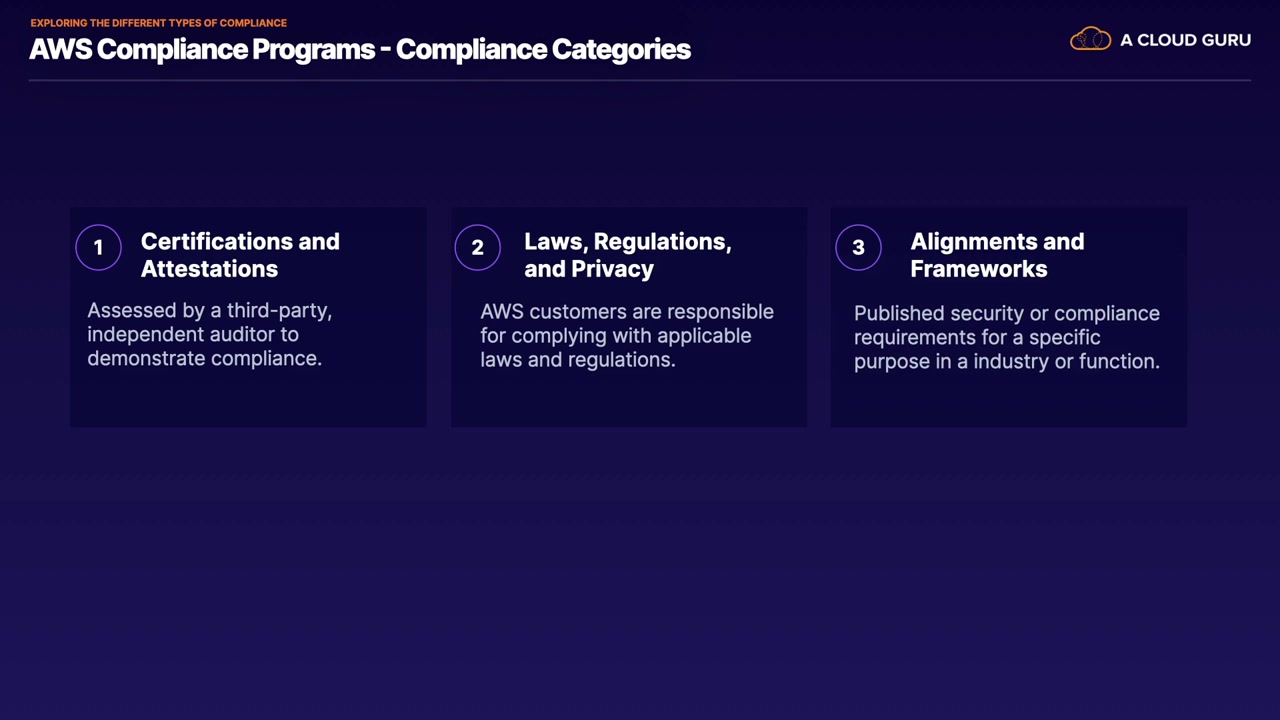1280x720 pixels.
Task: Select the "Alignments and Frameworks" heading
Action: click(x=997, y=255)
